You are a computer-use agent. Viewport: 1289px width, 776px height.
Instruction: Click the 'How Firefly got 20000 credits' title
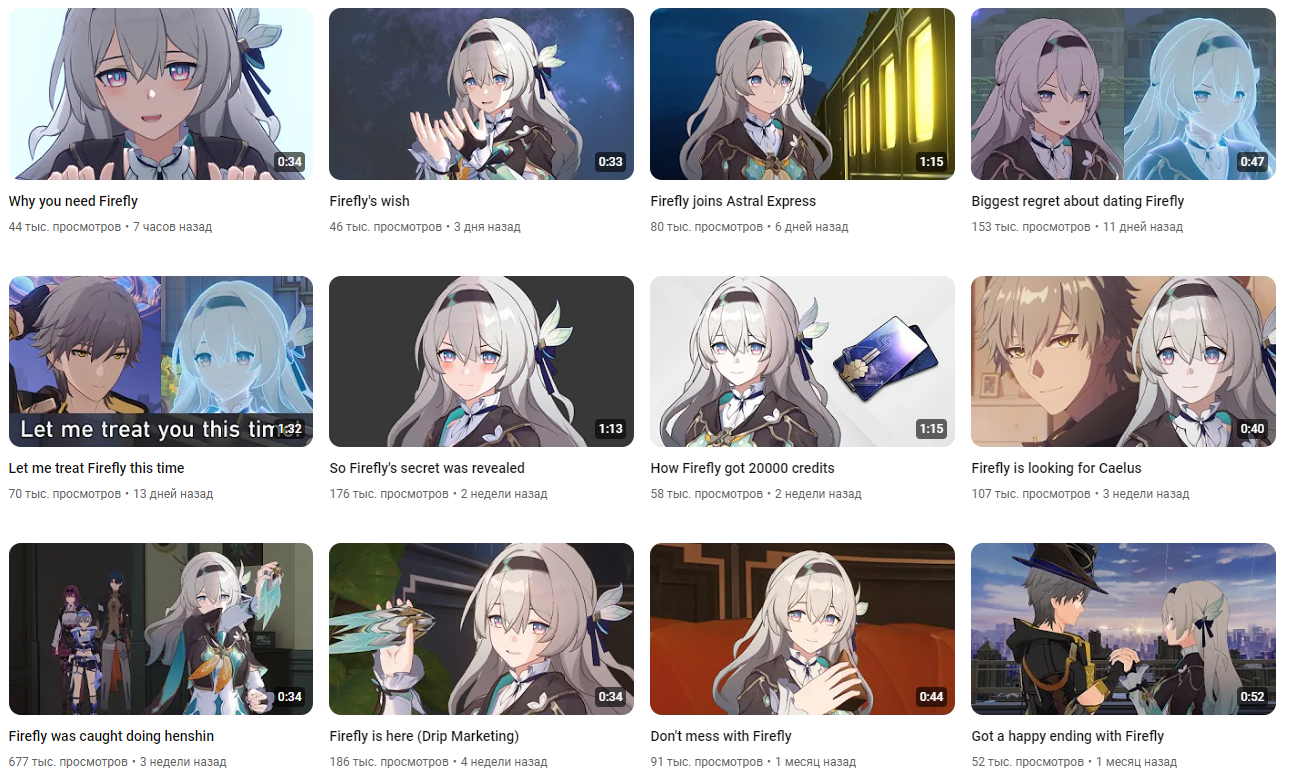point(742,468)
